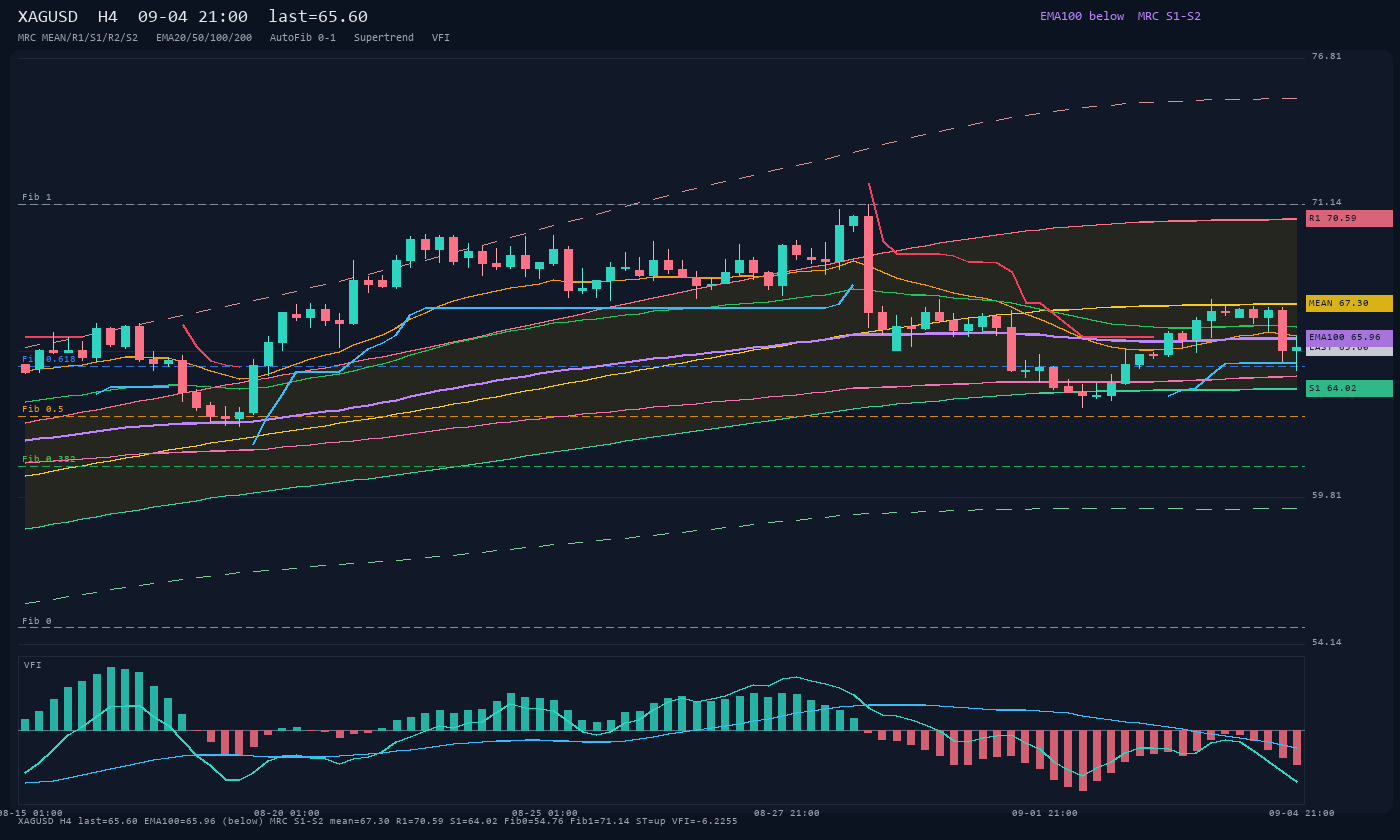Select 'EMA20/50/100/200' in the indicator legend
This screenshot has height=840, width=1400.
pyautogui.click(x=204, y=38)
